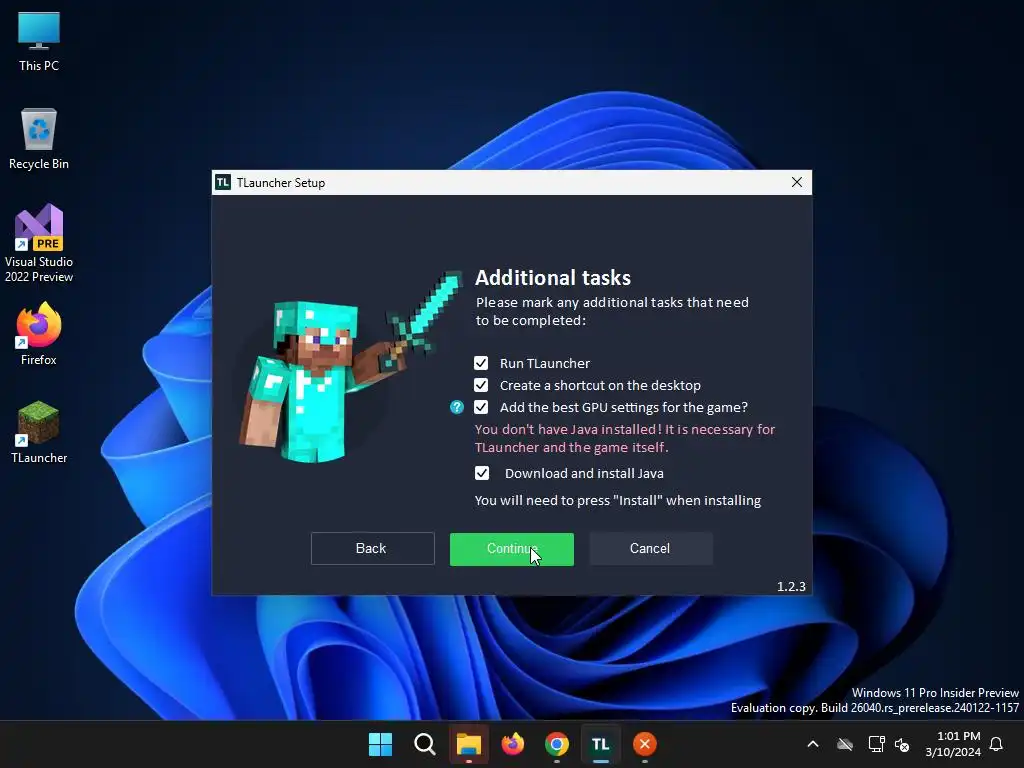This screenshot has height=768, width=1024.
Task: Click the 'You will need to press Install' note
Action: point(618,500)
